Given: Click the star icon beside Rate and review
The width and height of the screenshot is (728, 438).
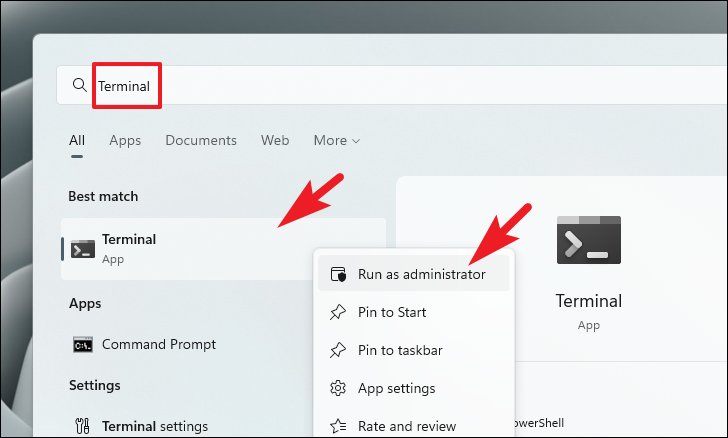Looking at the screenshot, I should pos(338,426).
